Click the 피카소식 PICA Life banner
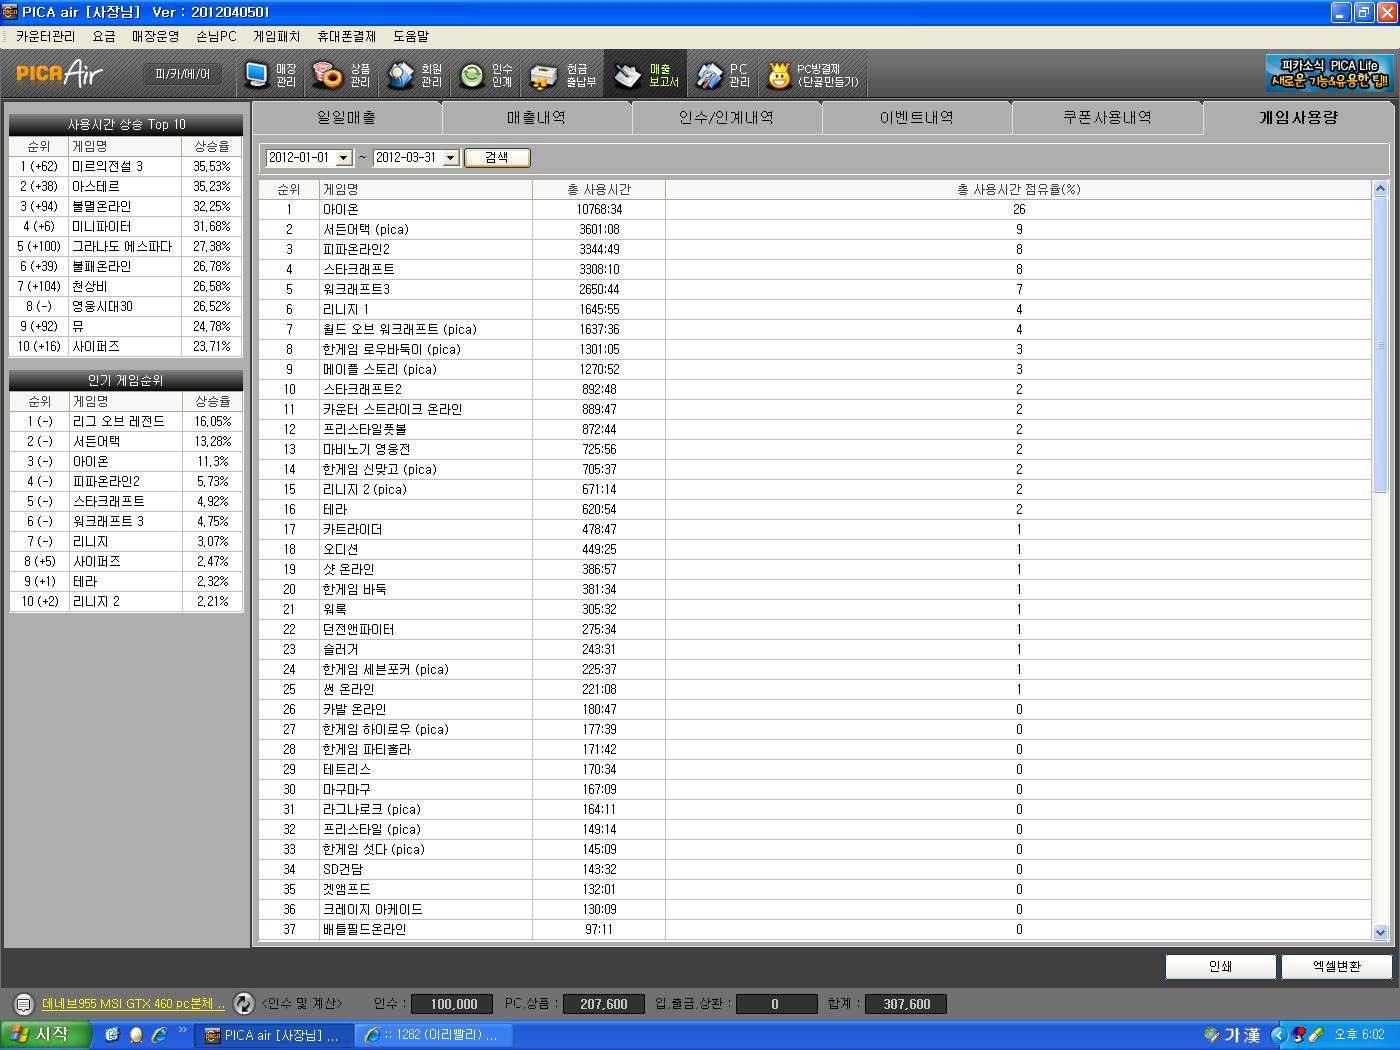The width and height of the screenshot is (1400, 1050). coord(1329,73)
